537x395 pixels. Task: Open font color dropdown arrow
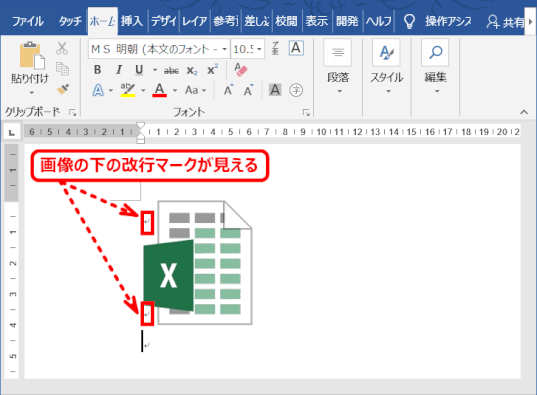pyautogui.click(x=175, y=91)
